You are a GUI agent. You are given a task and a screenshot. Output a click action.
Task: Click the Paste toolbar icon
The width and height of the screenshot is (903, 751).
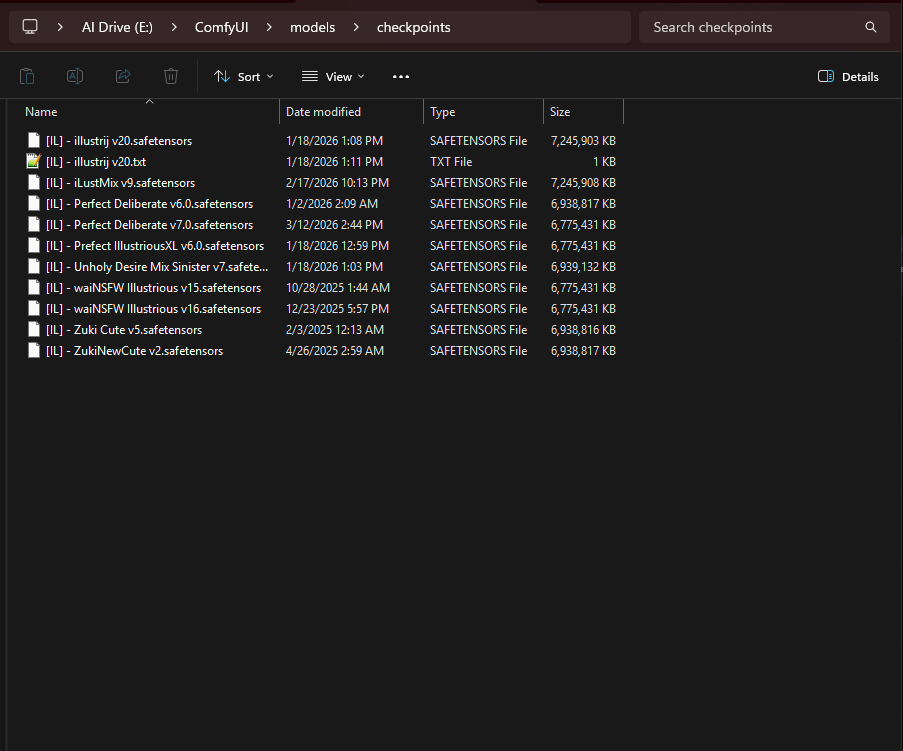[x=27, y=77]
